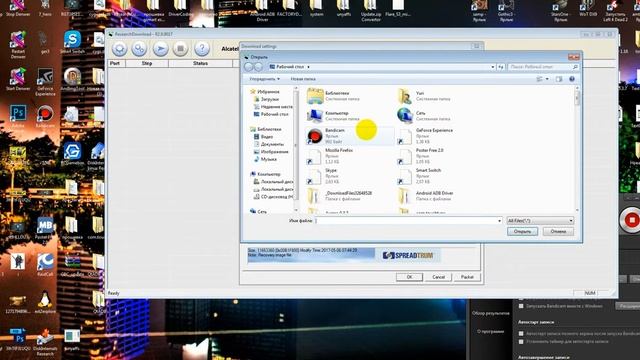Click the Рабочий стол breadcrumb arrow
640x360 pixels.
(x=309, y=67)
